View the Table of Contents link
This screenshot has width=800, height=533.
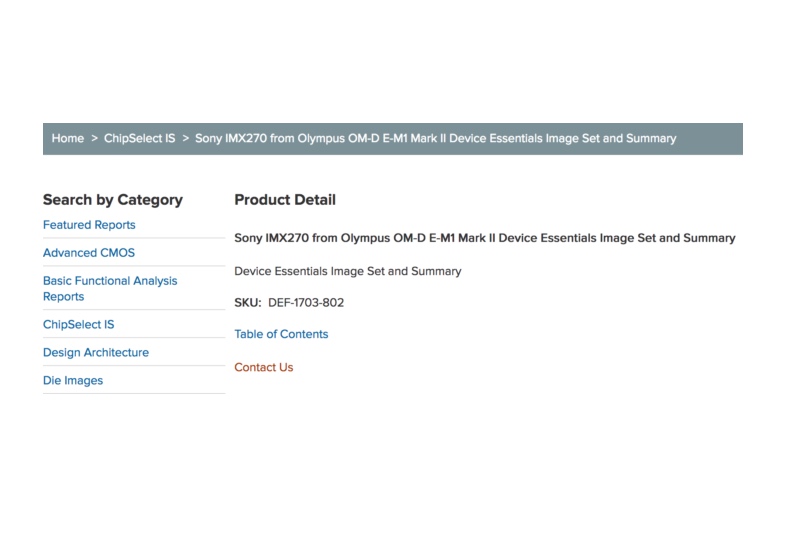click(281, 334)
